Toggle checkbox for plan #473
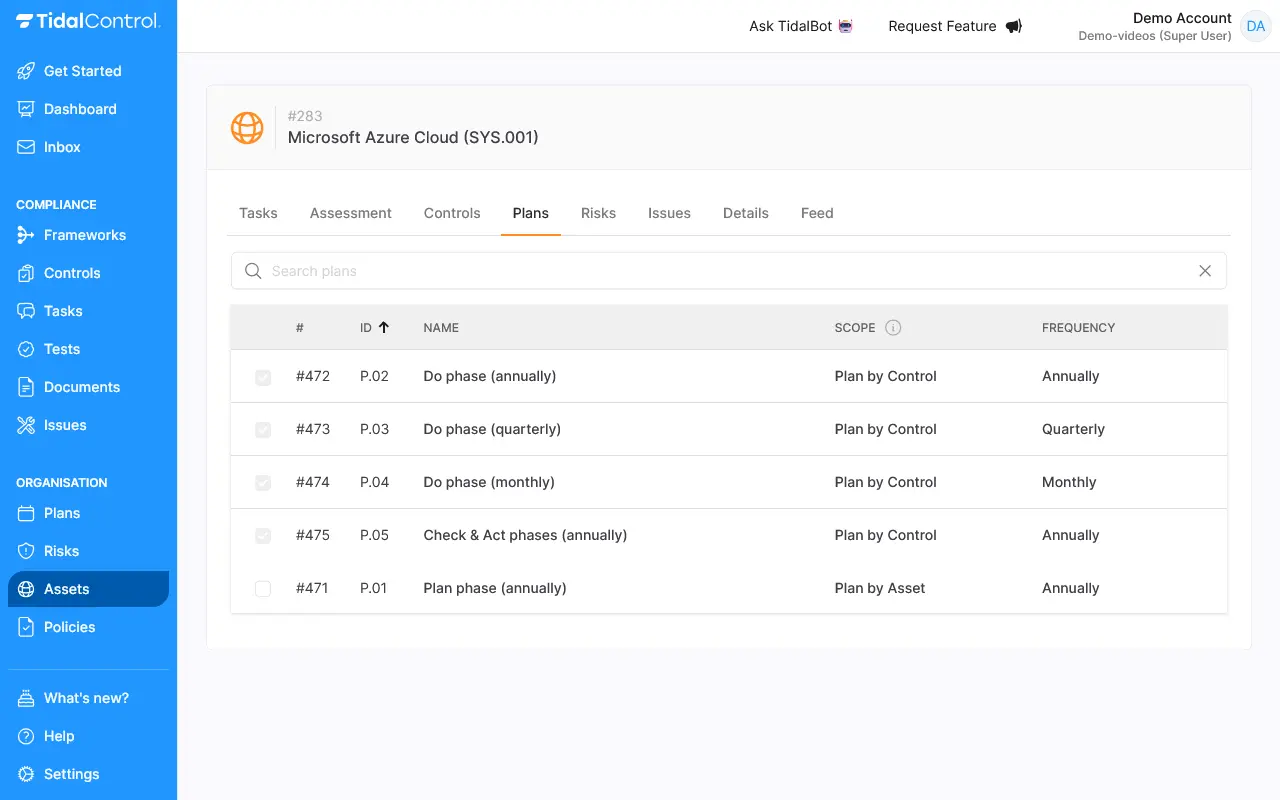This screenshot has width=1280, height=800. tap(263, 430)
